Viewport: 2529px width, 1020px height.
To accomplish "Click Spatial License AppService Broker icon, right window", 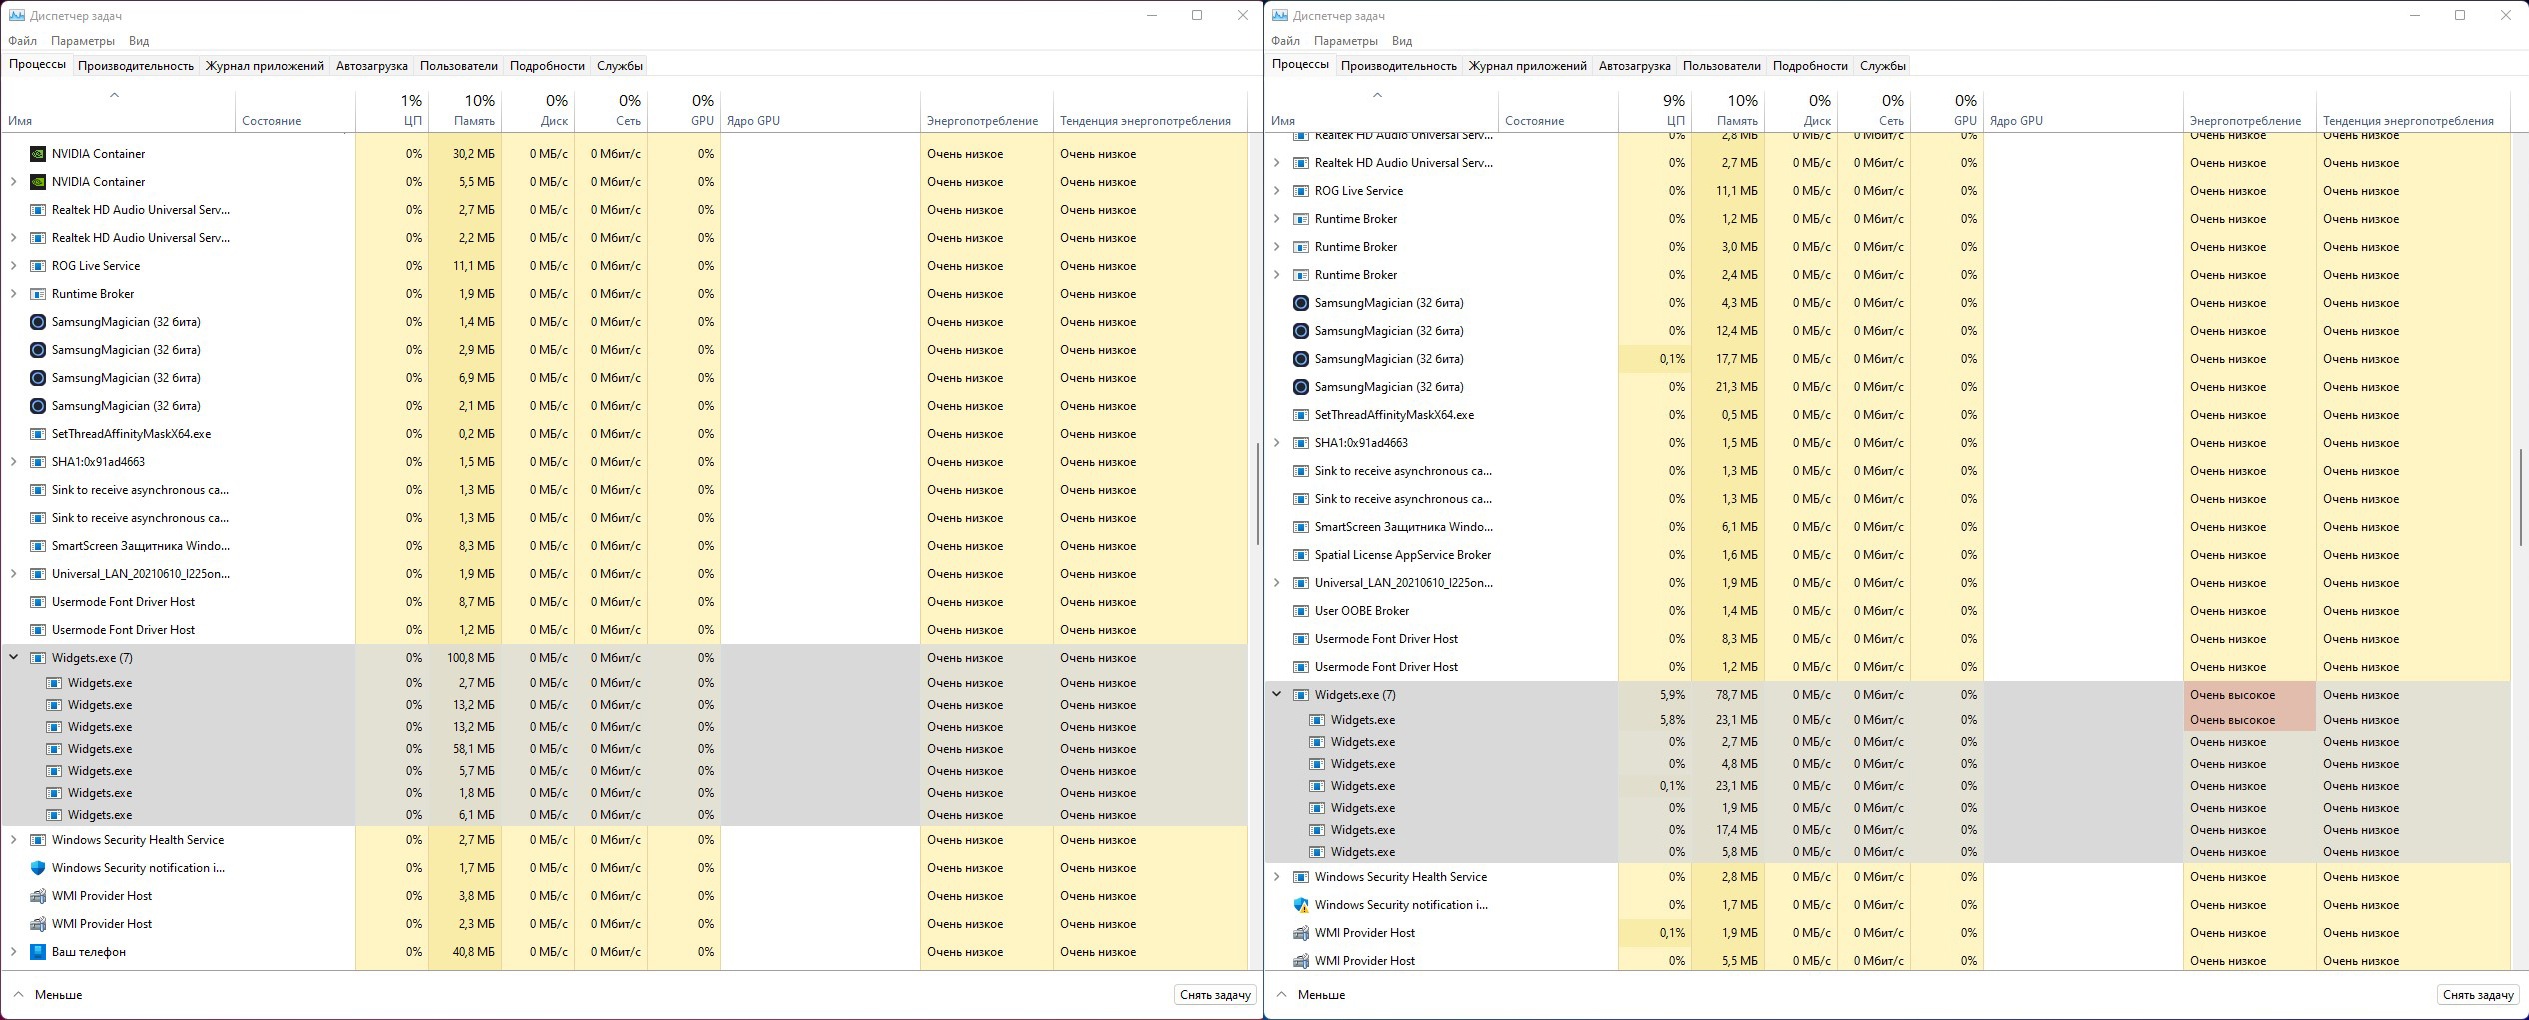I will [x=1301, y=555].
